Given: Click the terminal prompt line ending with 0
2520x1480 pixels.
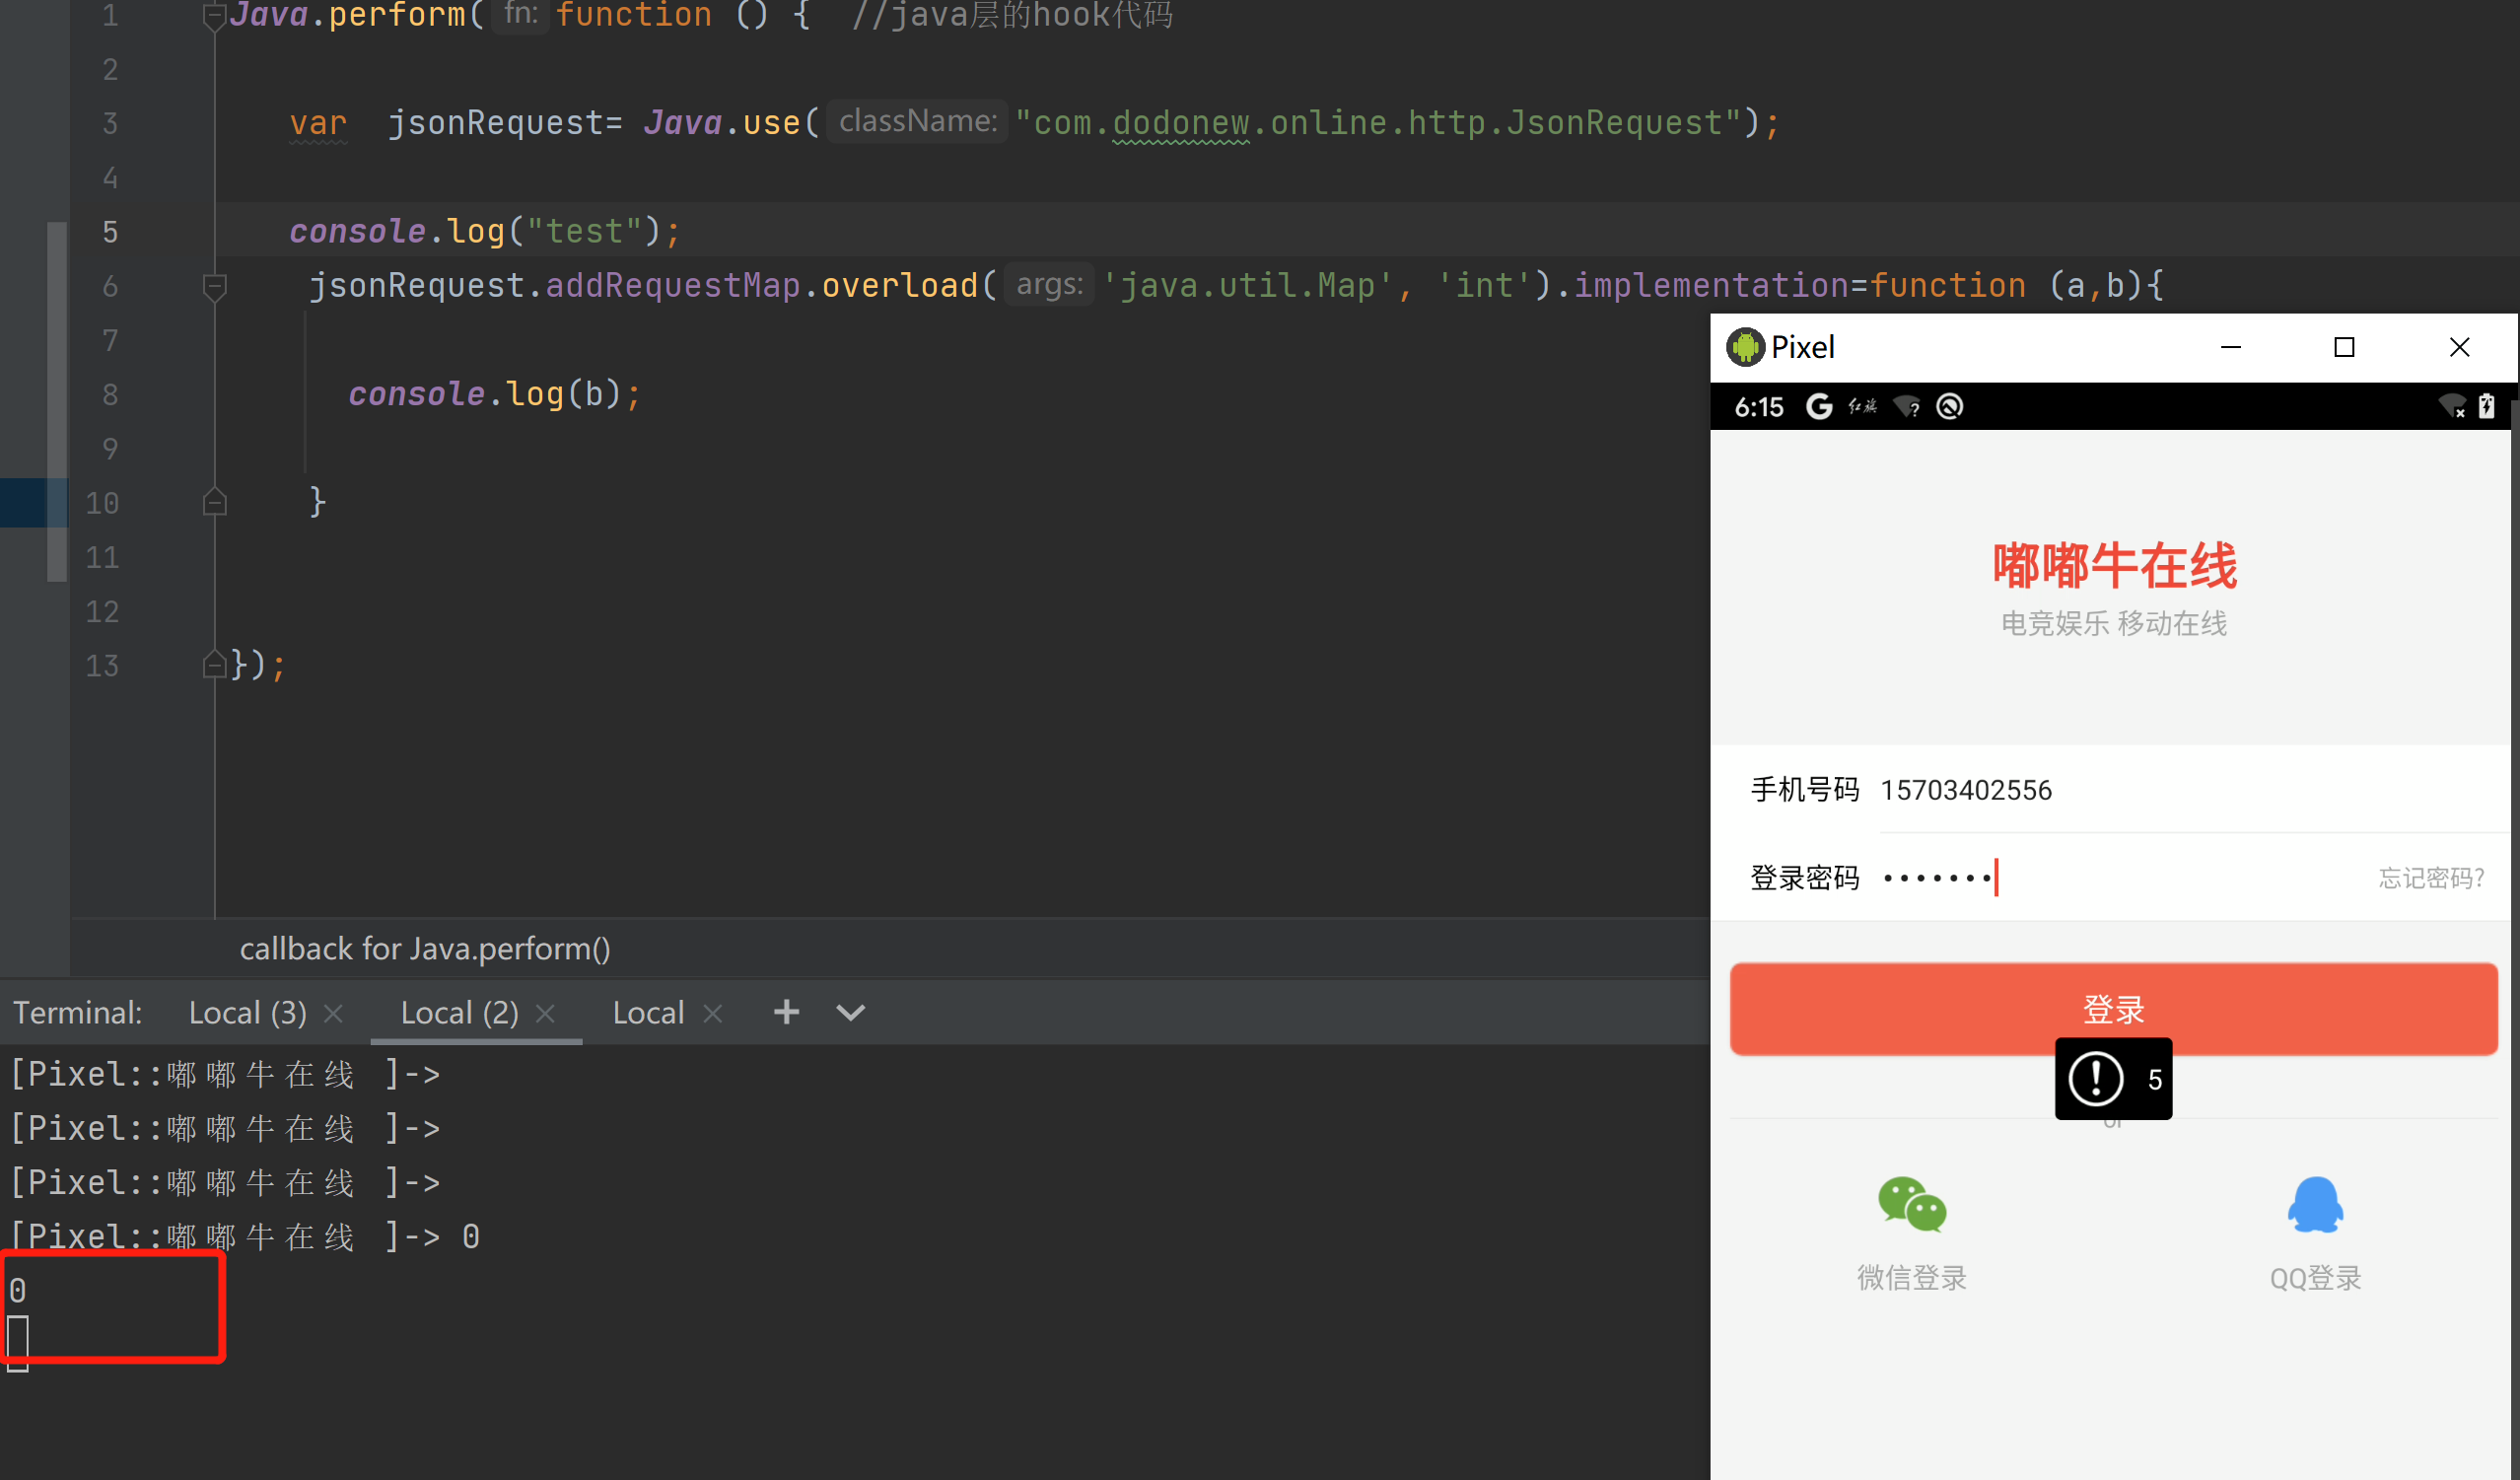Looking at the screenshot, I should point(245,1237).
